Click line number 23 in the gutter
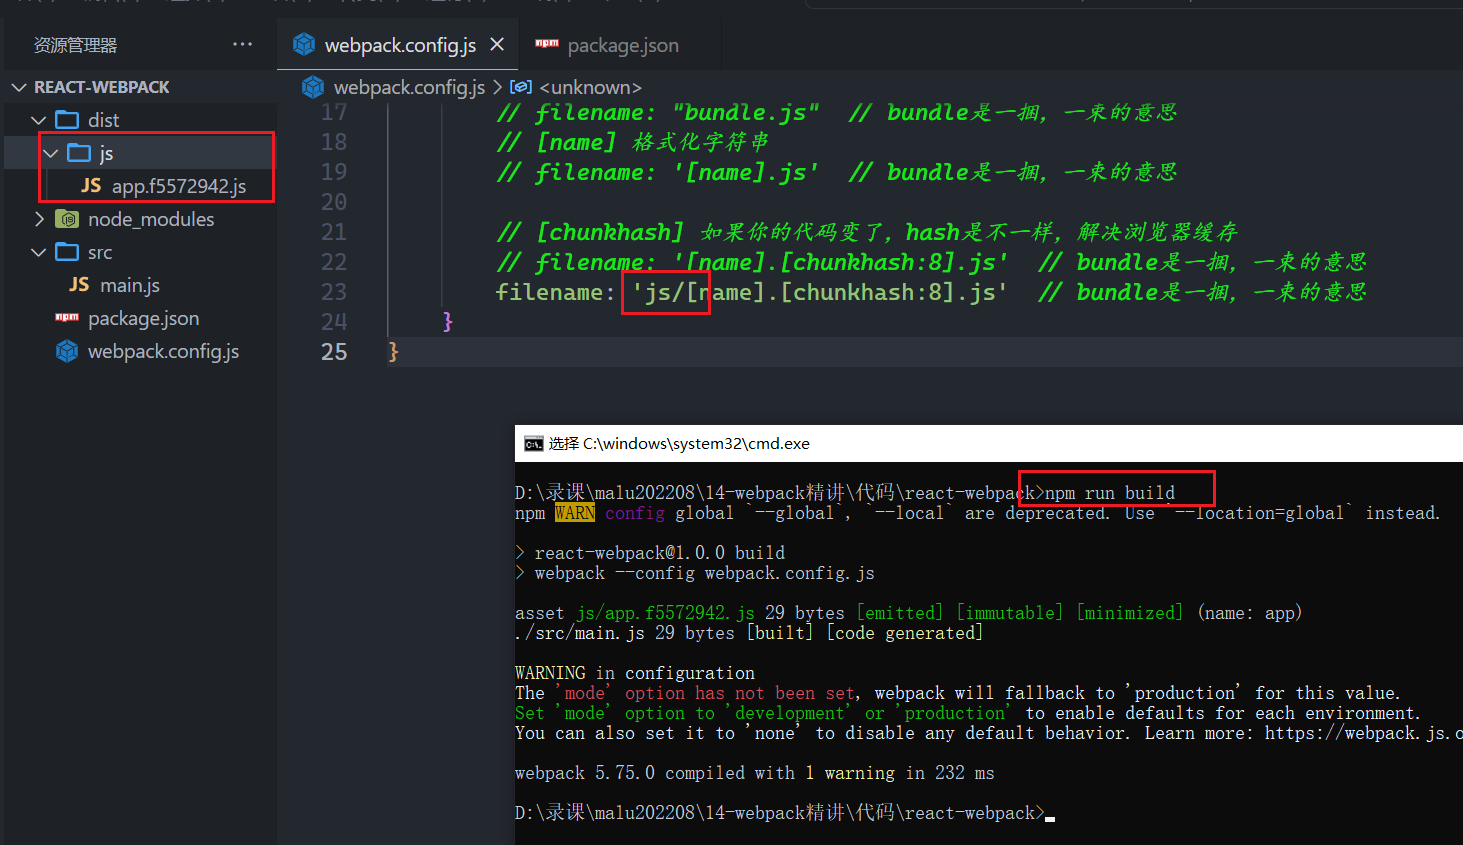1463x845 pixels. click(334, 292)
